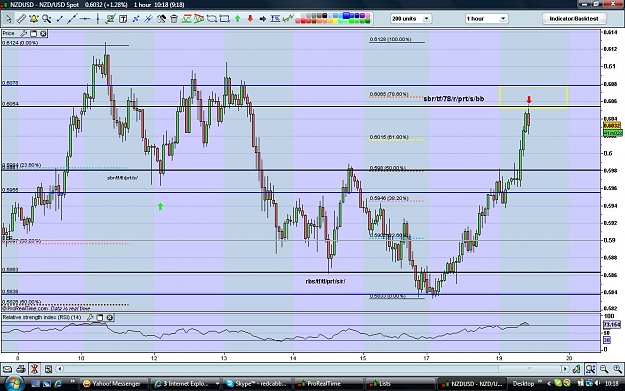Click the trash bin delete tool
This screenshot has width=625, height=391.
point(174,19)
